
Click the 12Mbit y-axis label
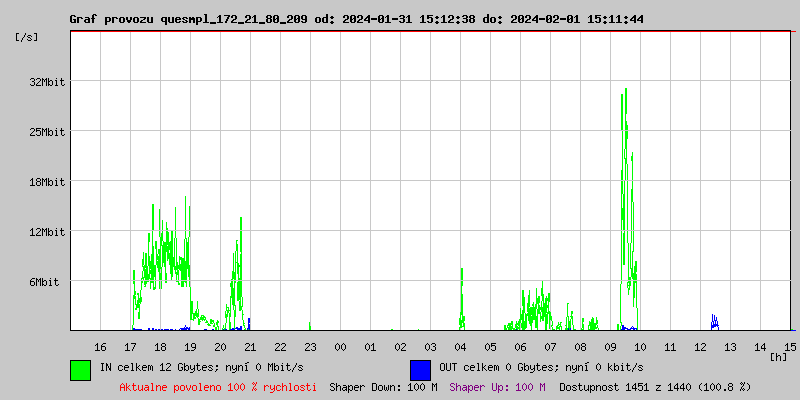coord(47,232)
